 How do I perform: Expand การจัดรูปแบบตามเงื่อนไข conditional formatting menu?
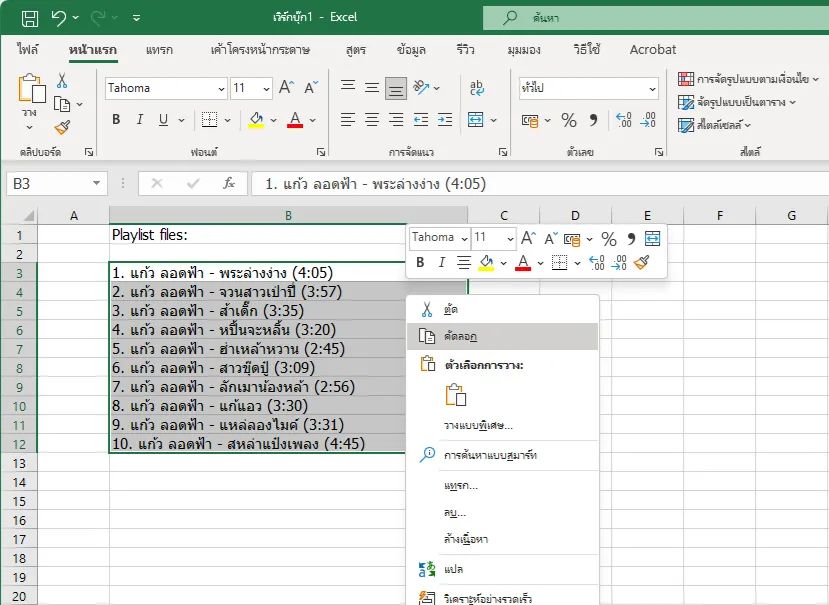pyautogui.click(x=748, y=79)
